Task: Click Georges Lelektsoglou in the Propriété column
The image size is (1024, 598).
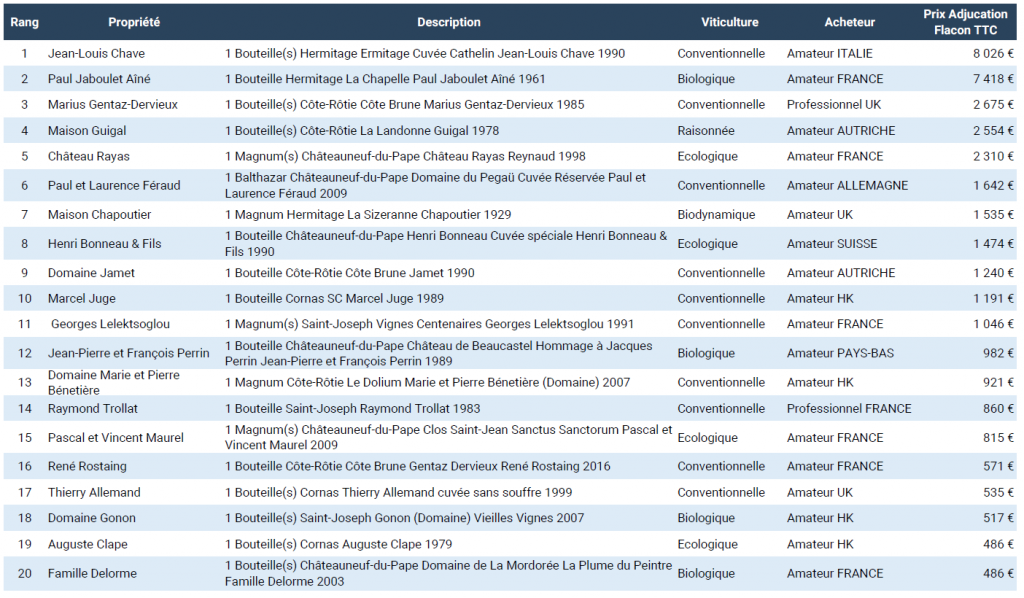Action: [110, 324]
